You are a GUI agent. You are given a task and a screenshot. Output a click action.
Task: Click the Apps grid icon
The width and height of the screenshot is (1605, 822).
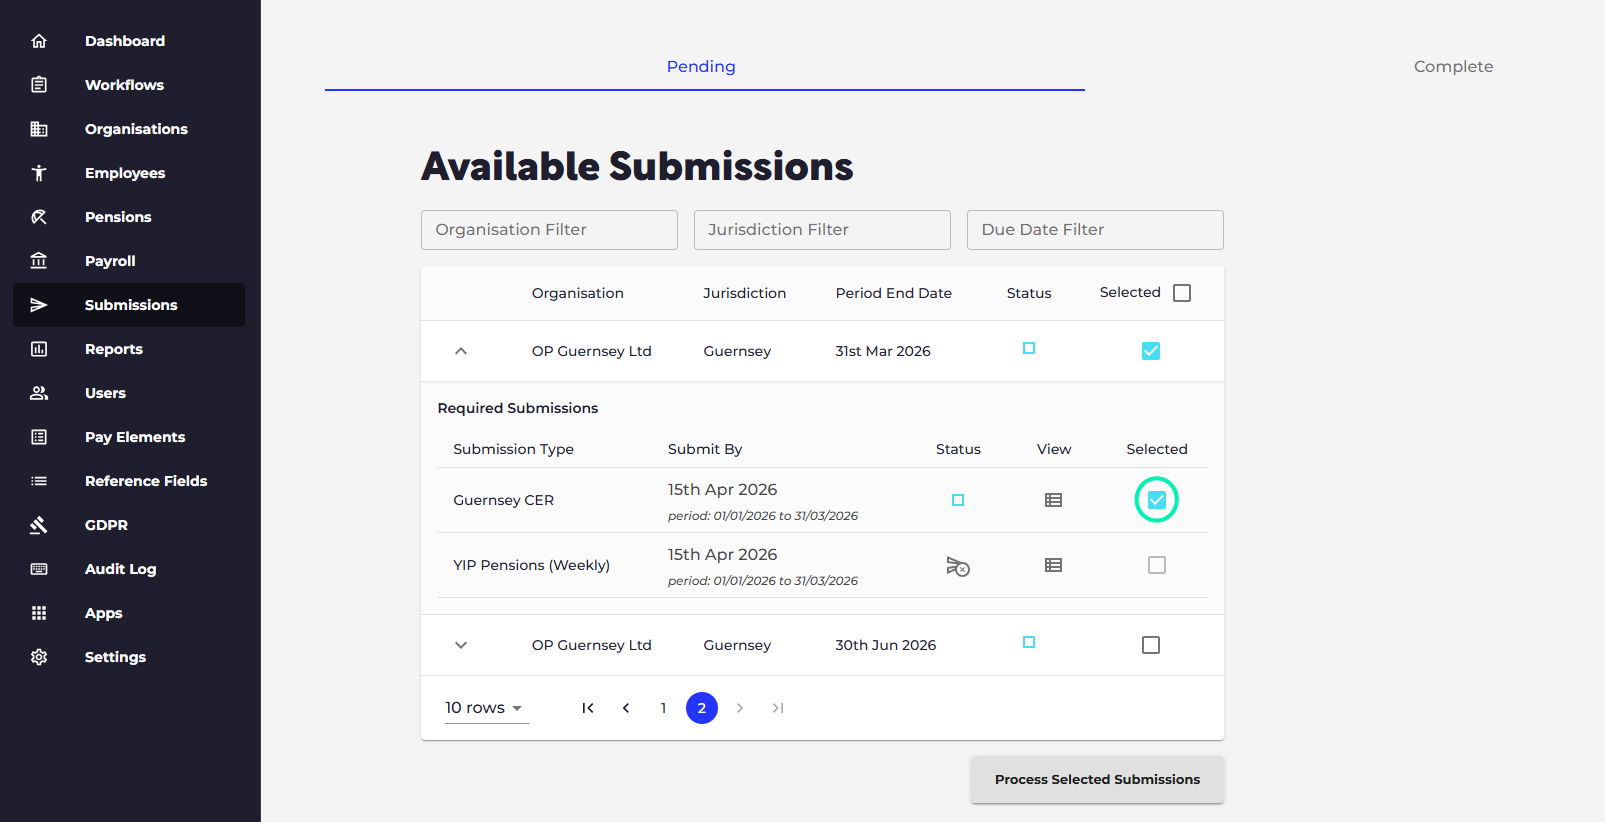click(x=39, y=613)
